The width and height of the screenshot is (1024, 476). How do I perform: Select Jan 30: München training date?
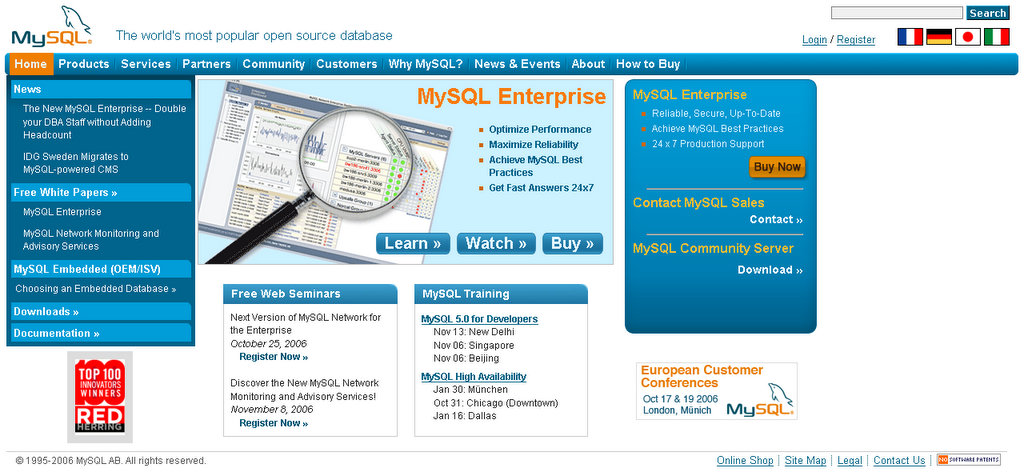[x=470, y=390]
